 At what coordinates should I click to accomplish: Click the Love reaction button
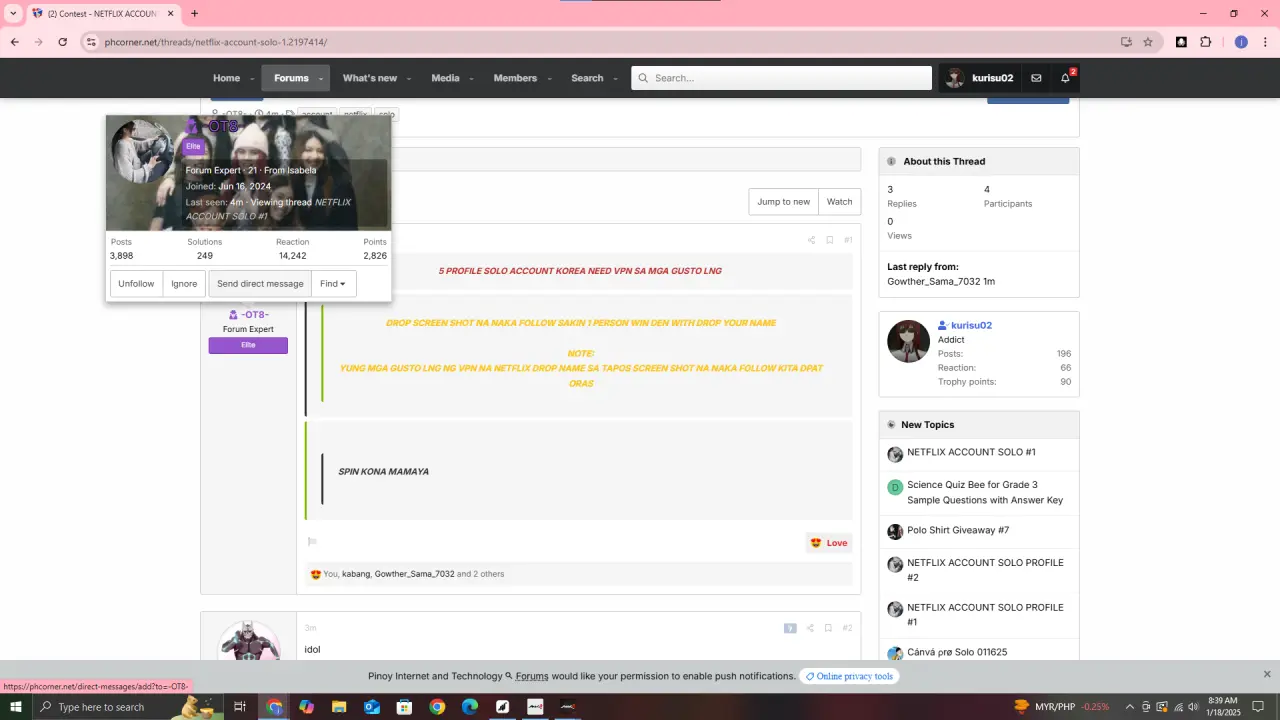tap(829, 543)
